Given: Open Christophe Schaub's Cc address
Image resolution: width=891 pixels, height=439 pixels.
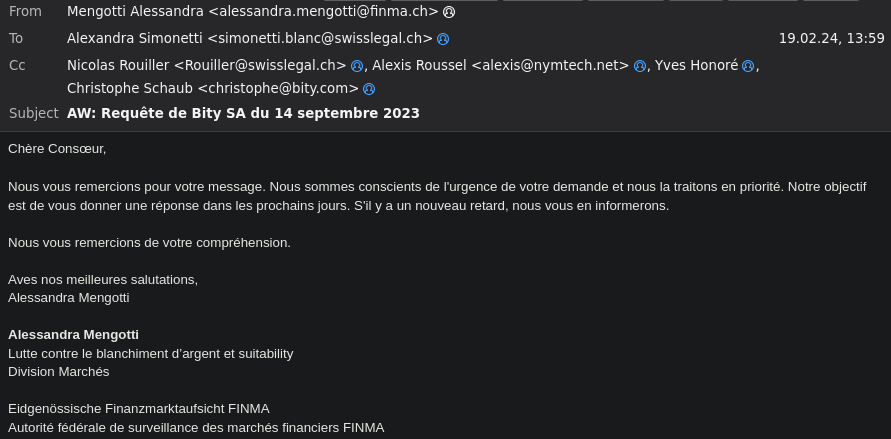Looking at the screenshot, I should [212, 89].
